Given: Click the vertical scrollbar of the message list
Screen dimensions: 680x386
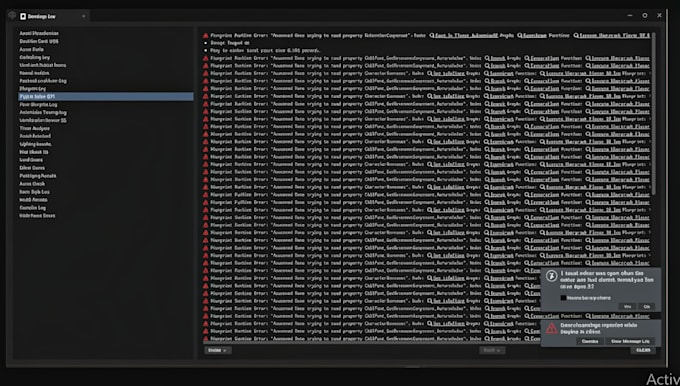Looking at the screenshot, I should point(654,113).
